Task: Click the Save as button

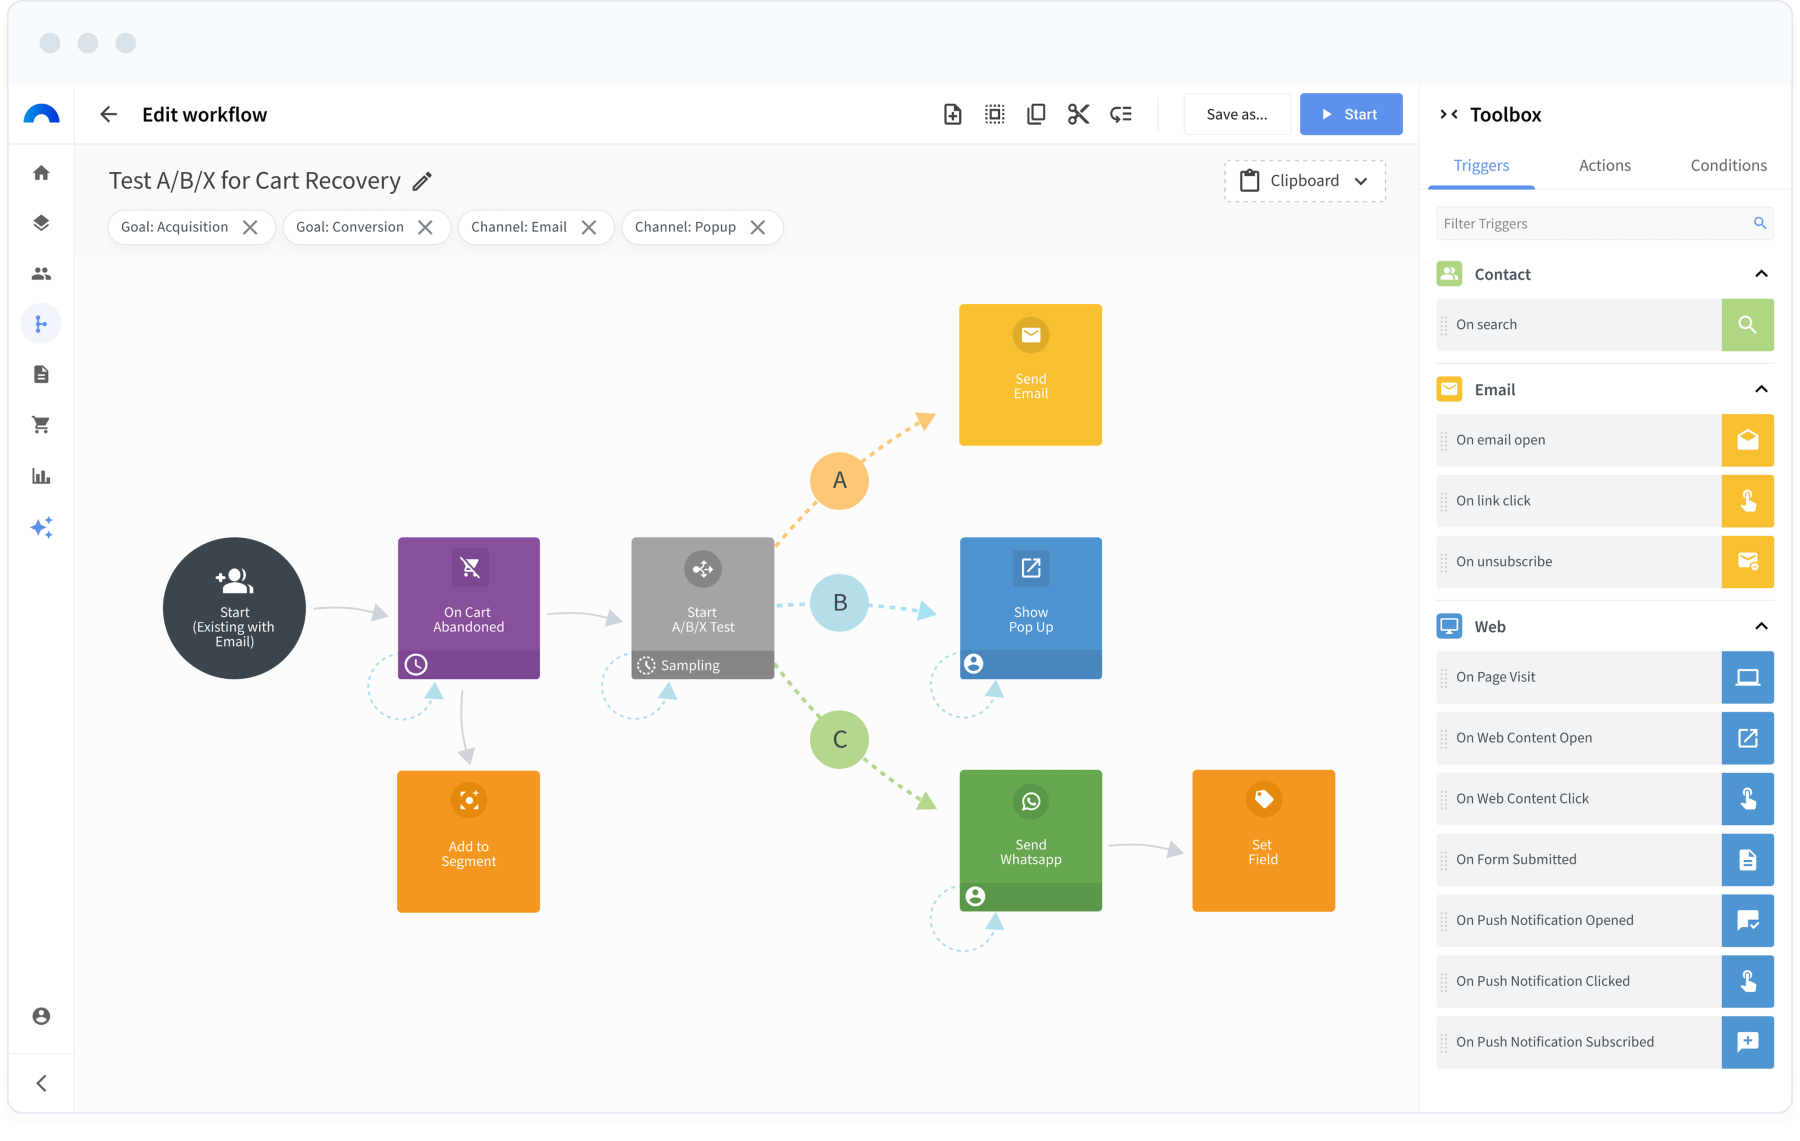Action: click(1237, 113)
